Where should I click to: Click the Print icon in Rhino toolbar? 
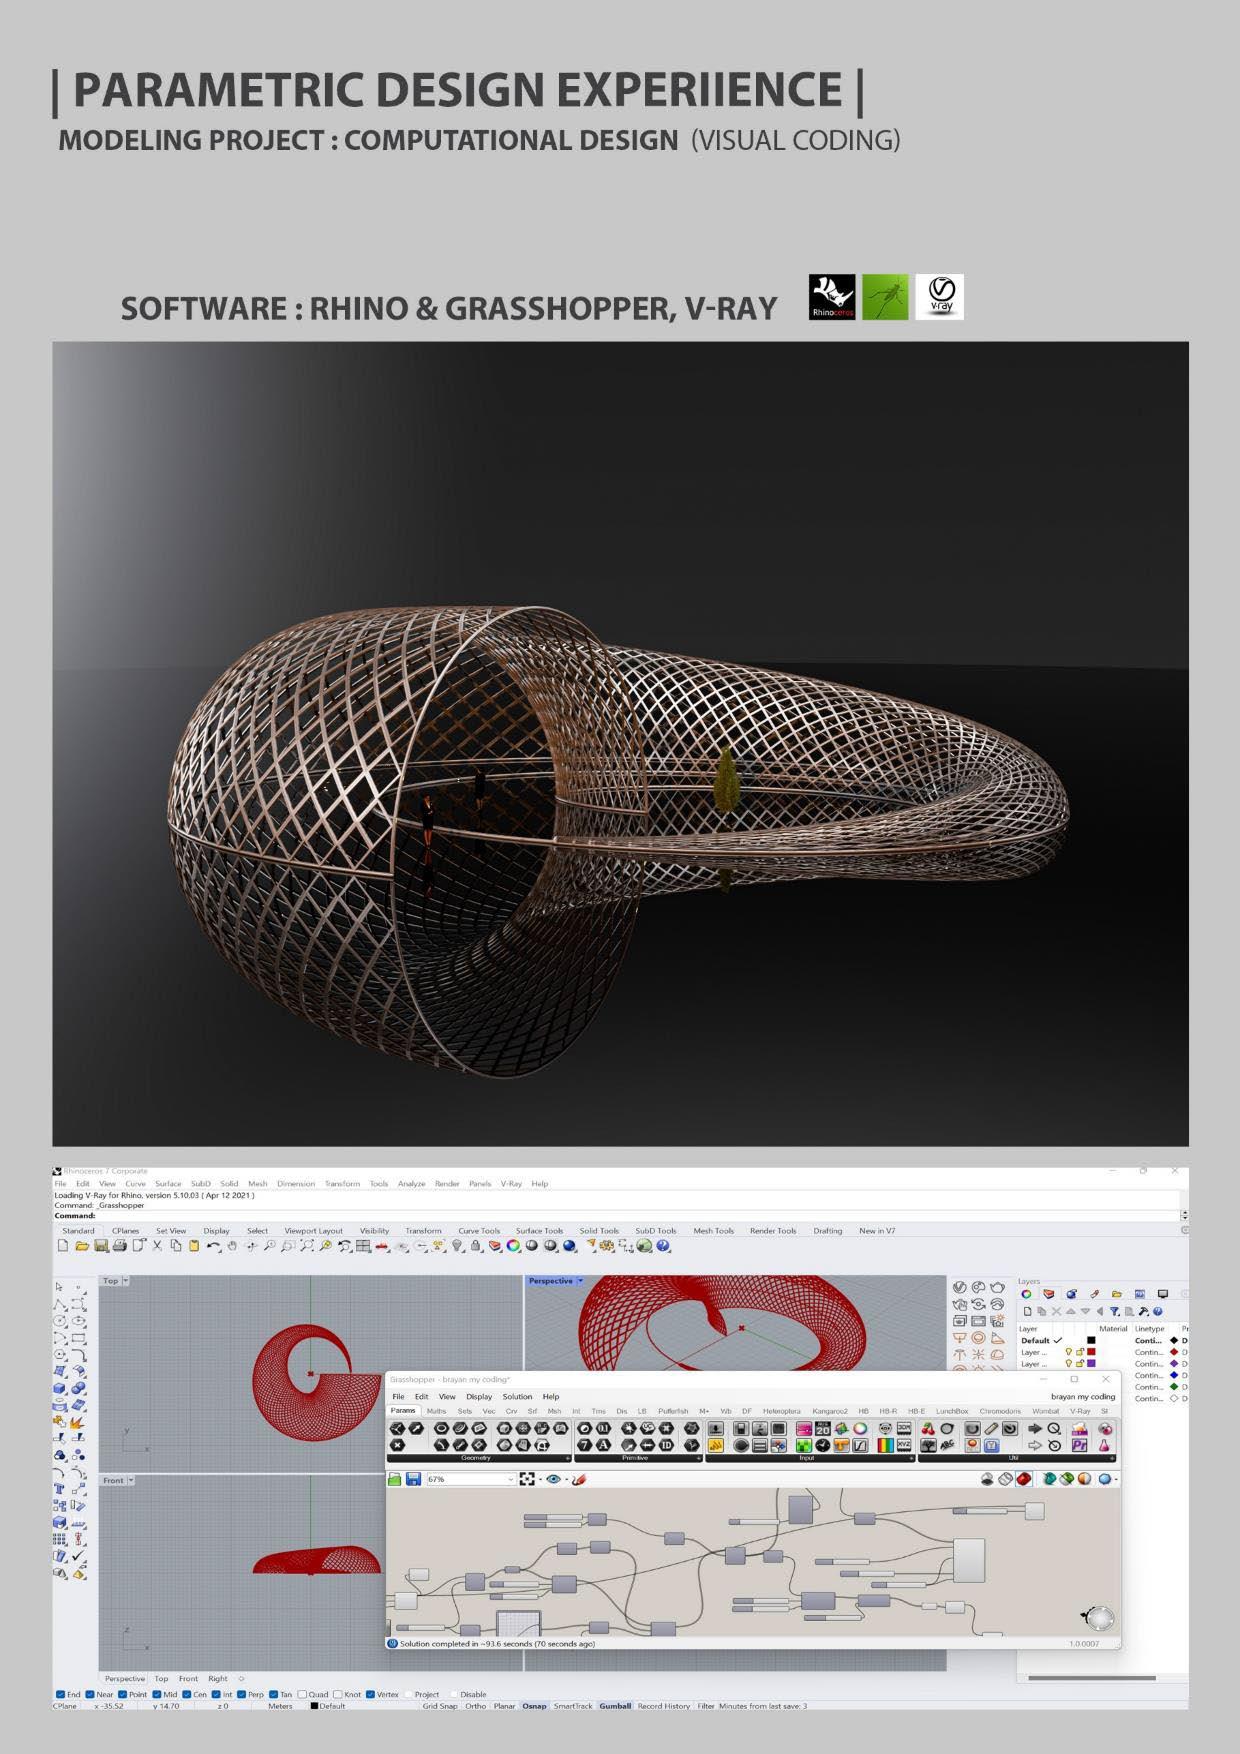click(119, 1245)
